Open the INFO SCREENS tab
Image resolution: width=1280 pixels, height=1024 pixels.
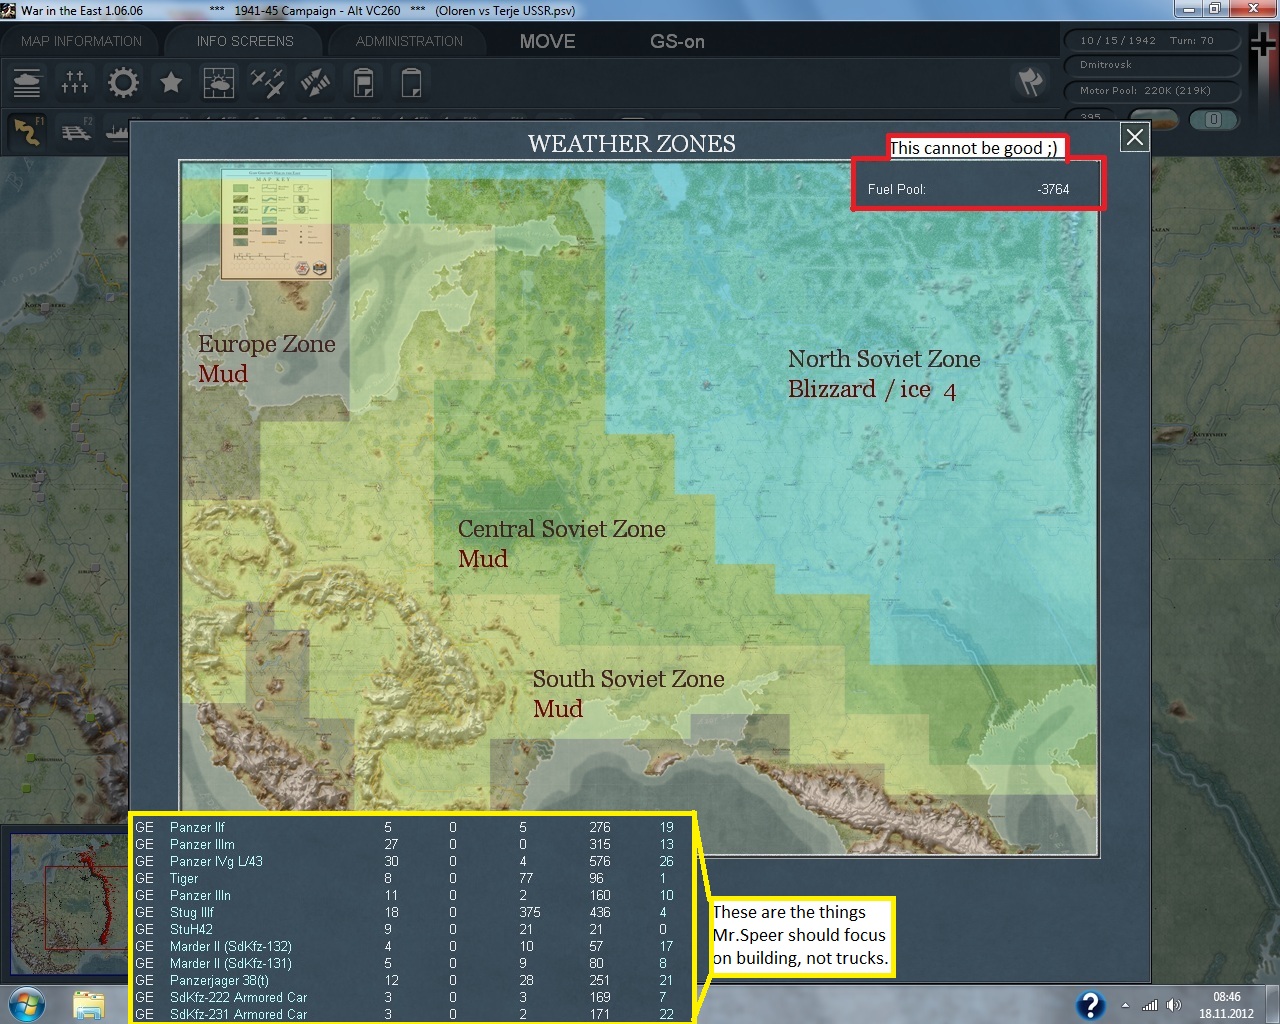[245, 41]
